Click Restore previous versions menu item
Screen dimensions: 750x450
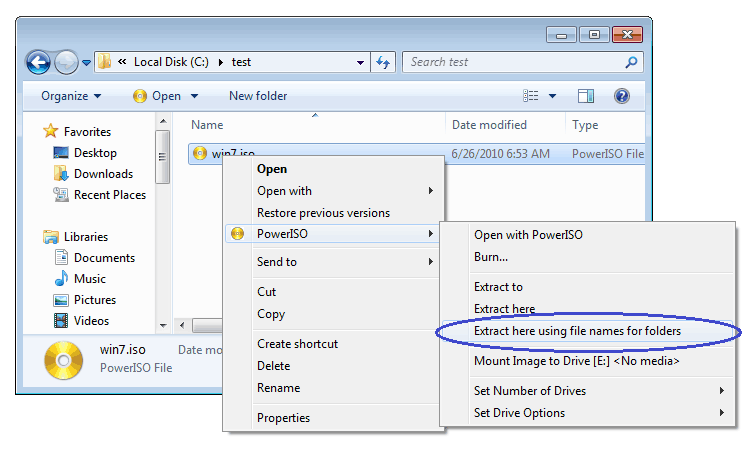coord(323,213)
